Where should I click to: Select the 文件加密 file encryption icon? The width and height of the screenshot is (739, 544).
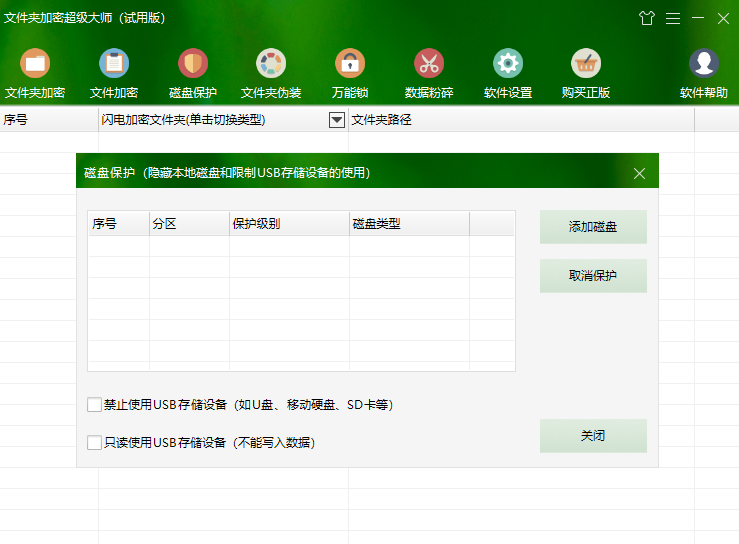[x=114, y=65]
